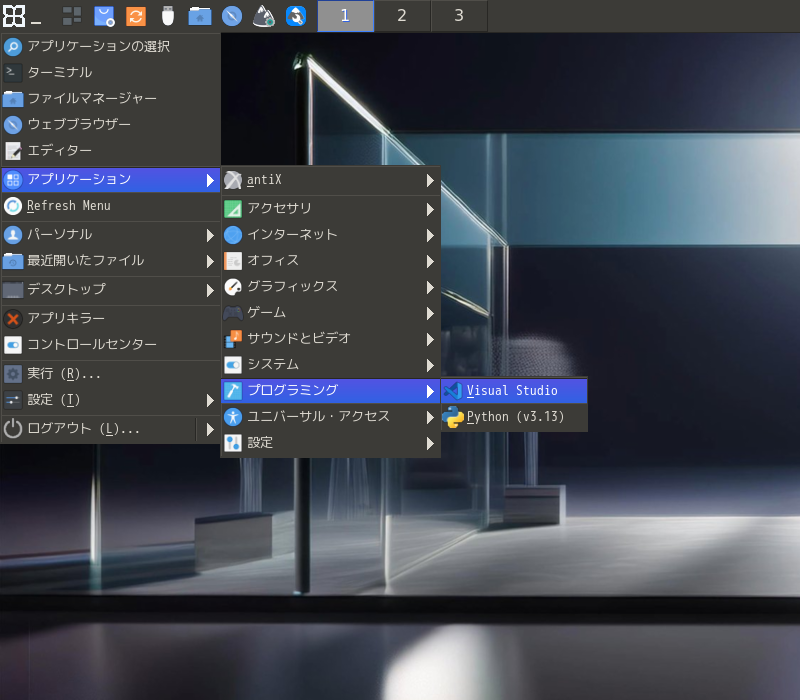Viewport: 800px width, 700px height.
Task: Click the web browser compass icon in taskbar
Action: pyautogui.click(x=232, y=16)
